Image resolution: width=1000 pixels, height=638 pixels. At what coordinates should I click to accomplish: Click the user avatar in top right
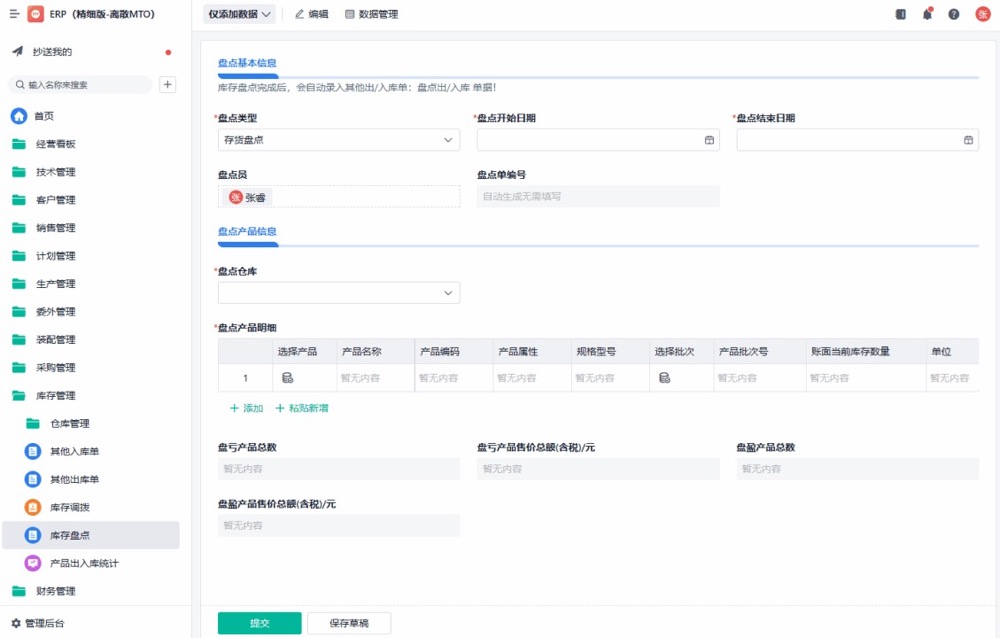click(983, 14)
